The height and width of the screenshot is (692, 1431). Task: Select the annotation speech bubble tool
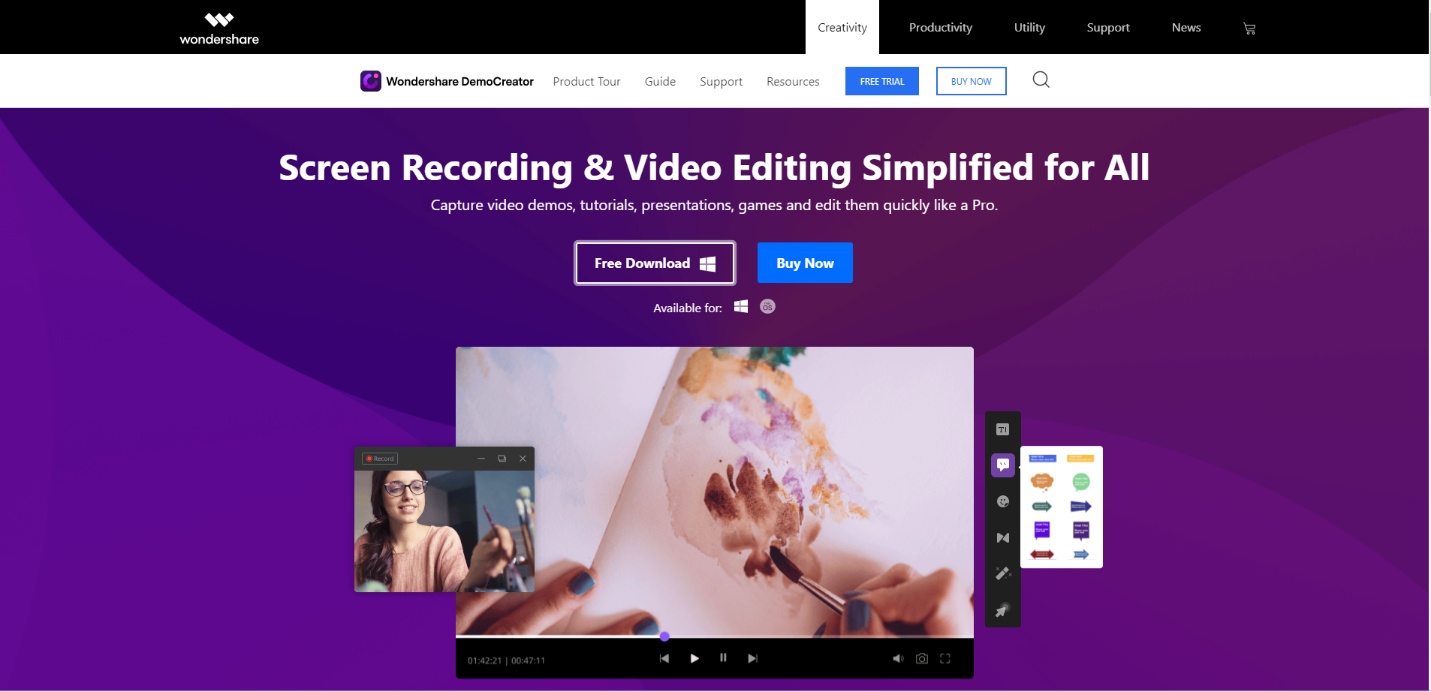pos(1003,465)
